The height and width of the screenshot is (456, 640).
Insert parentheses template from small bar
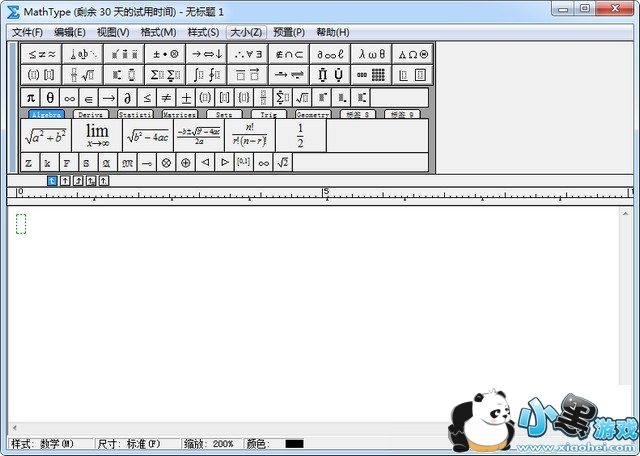point(205,98)
